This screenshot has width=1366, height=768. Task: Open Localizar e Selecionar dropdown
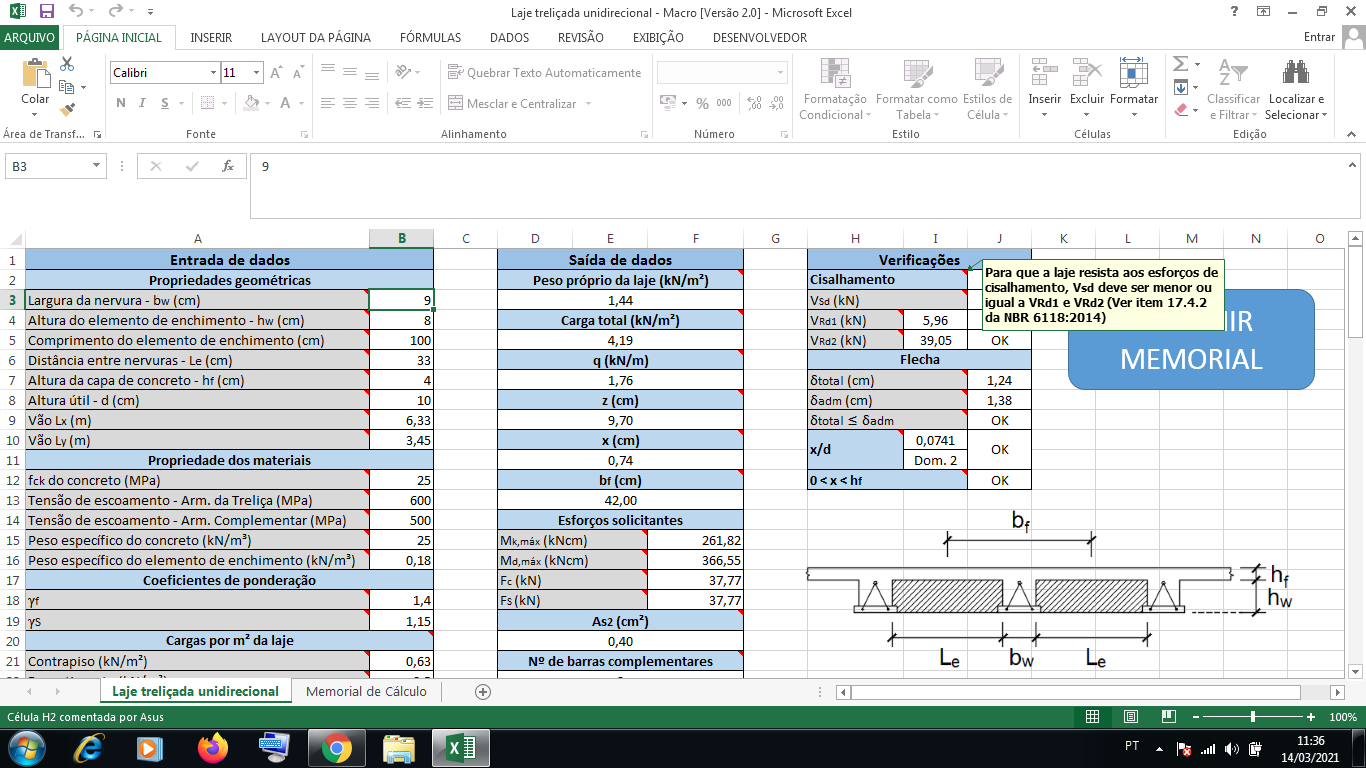(1296, 88)
